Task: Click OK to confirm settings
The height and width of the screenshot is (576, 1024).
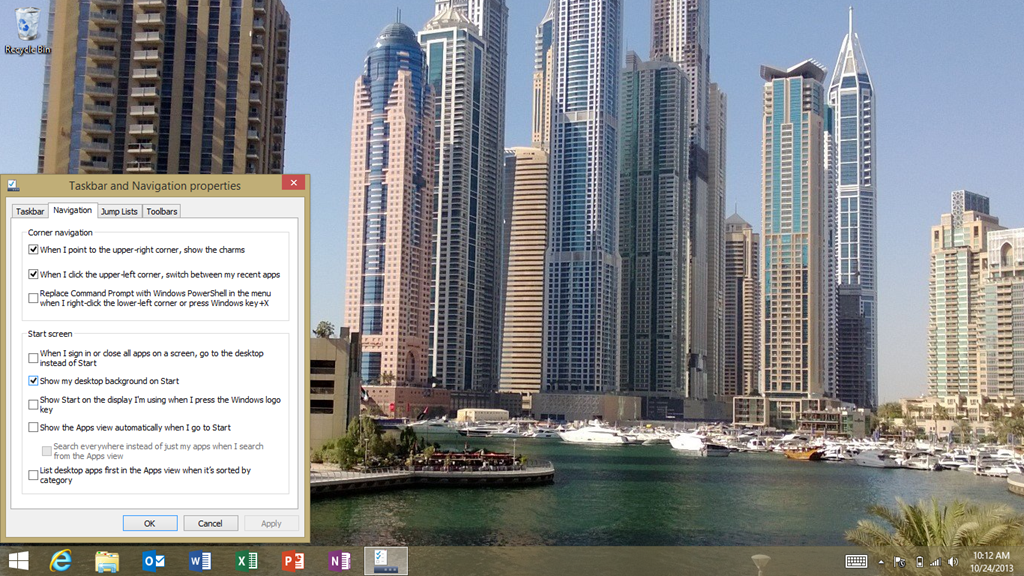Action: pos(150,523)
